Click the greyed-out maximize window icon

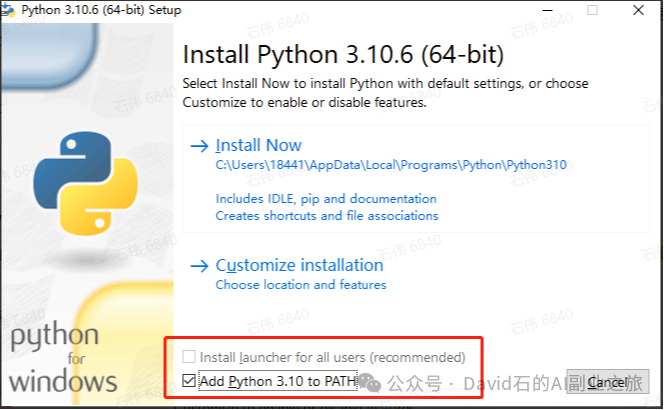click(592, 10)
